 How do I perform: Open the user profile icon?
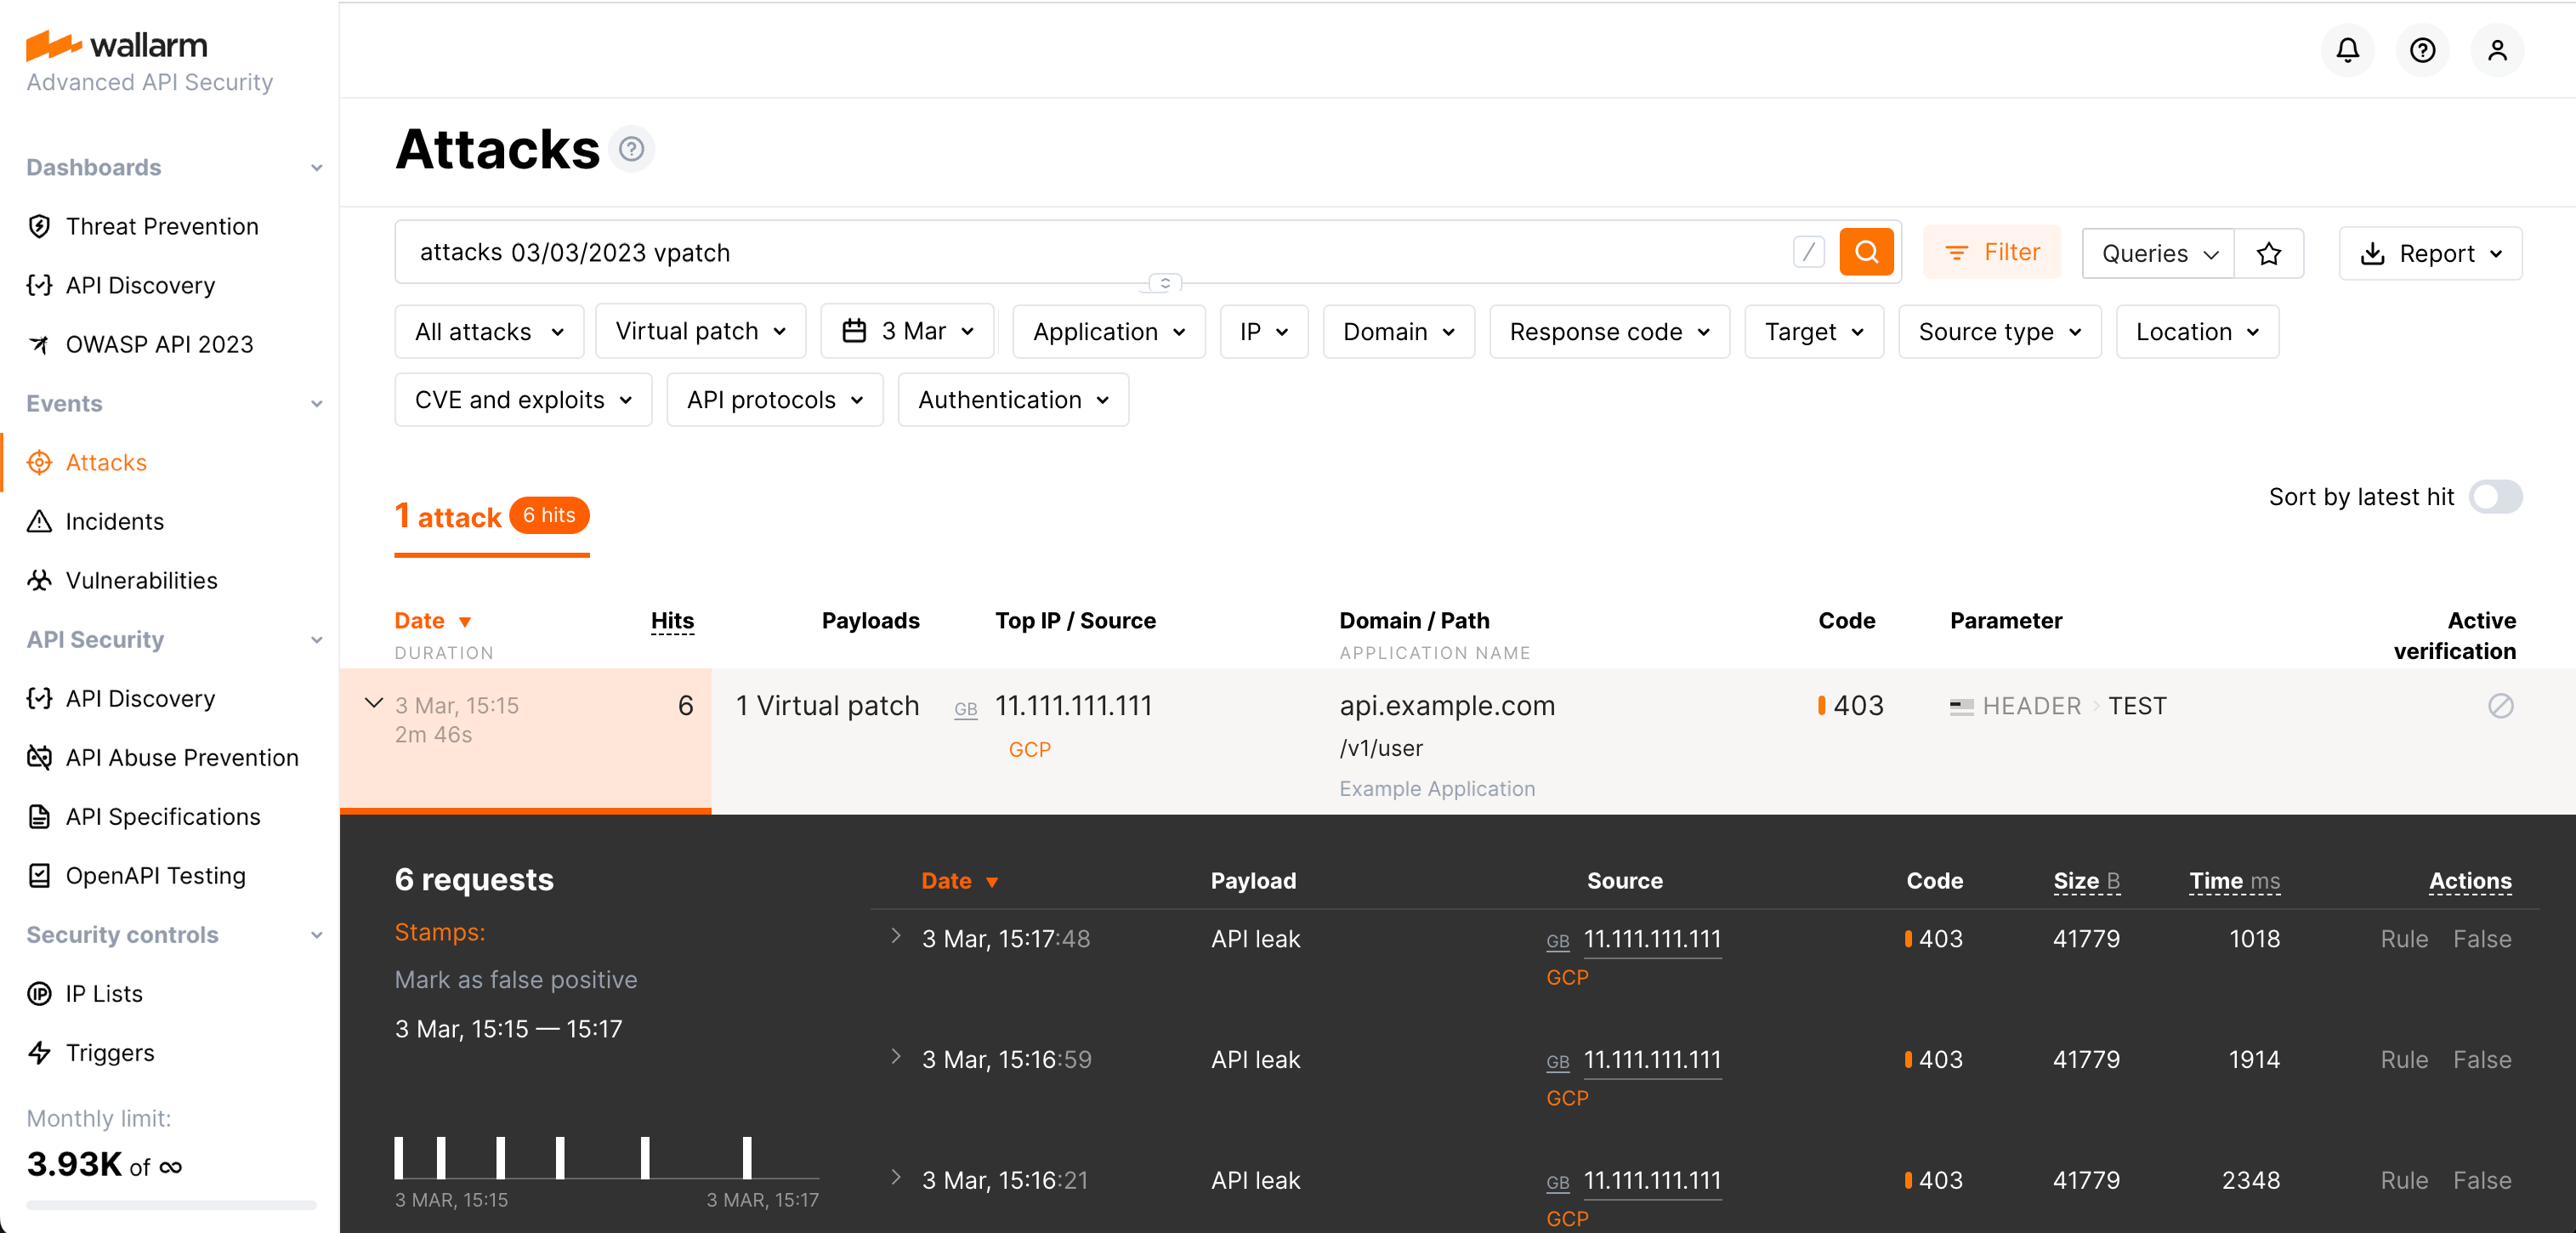[x=2497, y=50]
